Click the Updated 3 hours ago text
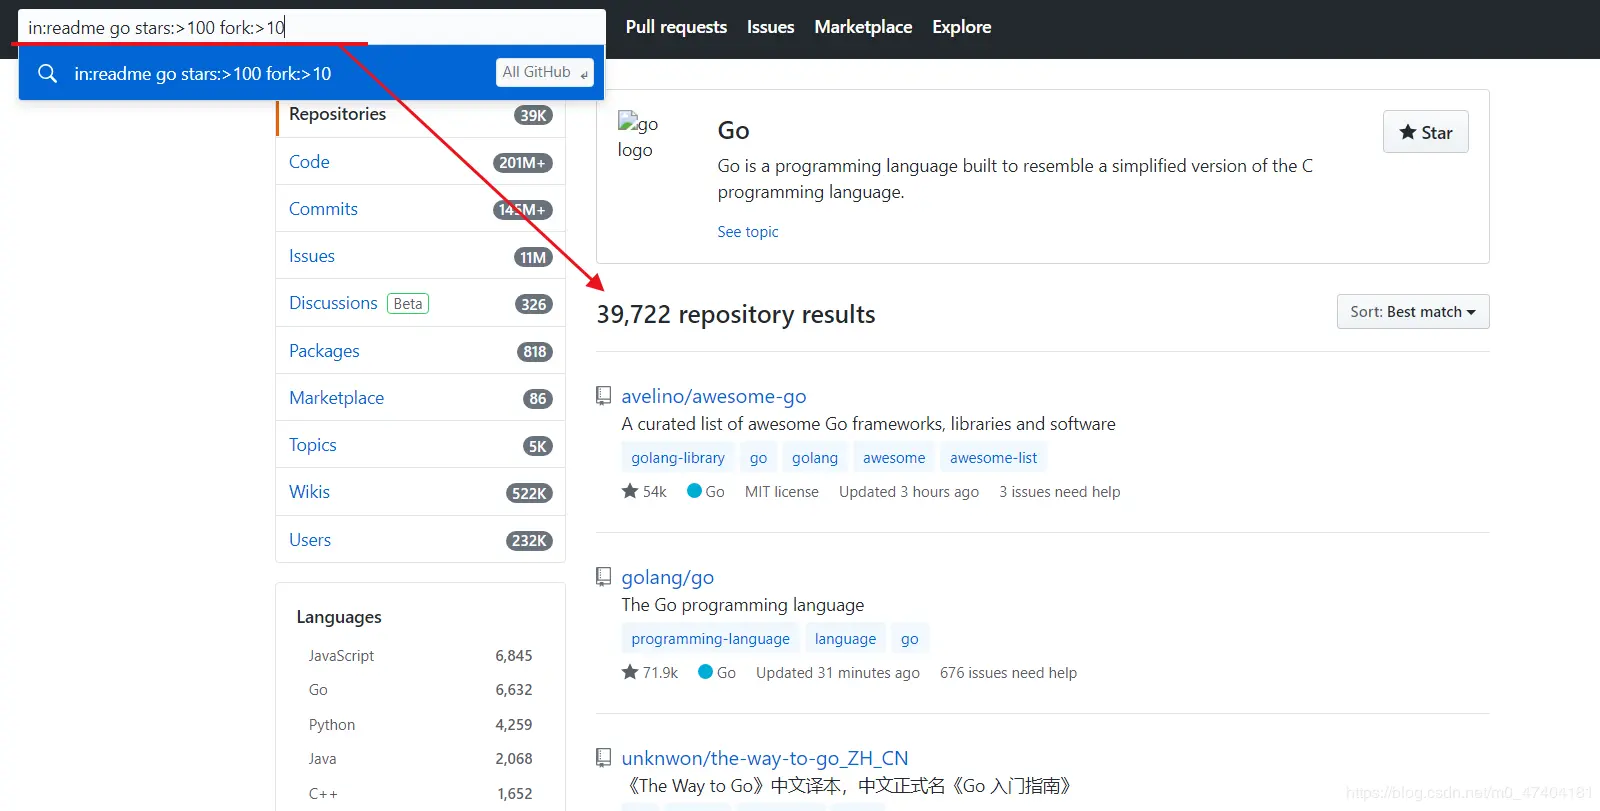The height and width of the screenshot is (811, 1600). pos(908,492)
